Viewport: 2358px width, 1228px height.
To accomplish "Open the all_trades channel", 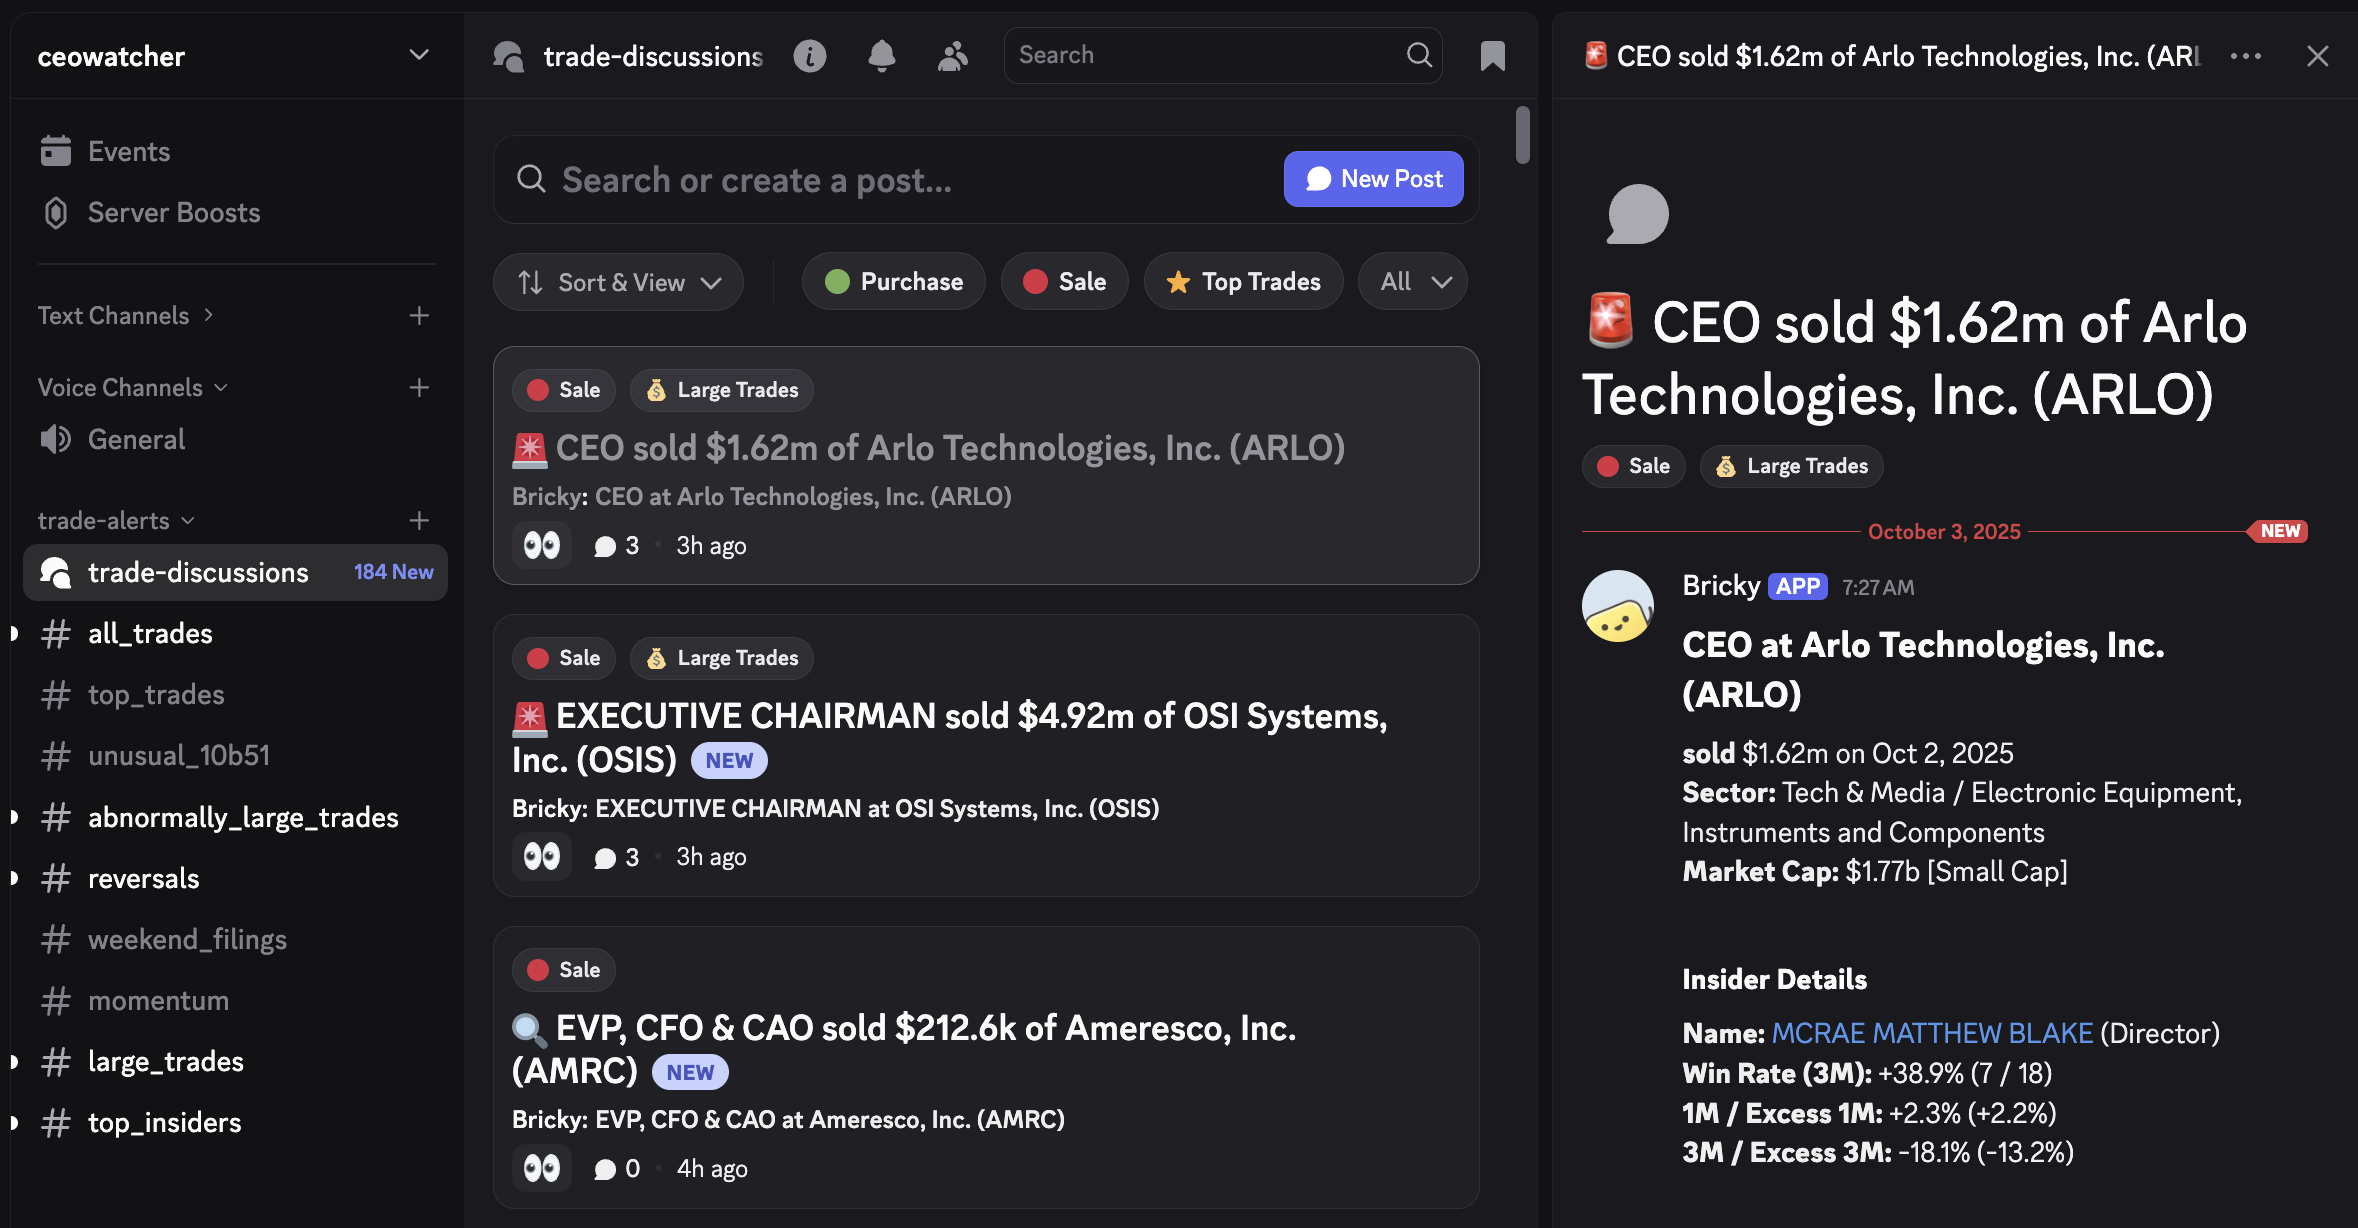I will 235,633.
